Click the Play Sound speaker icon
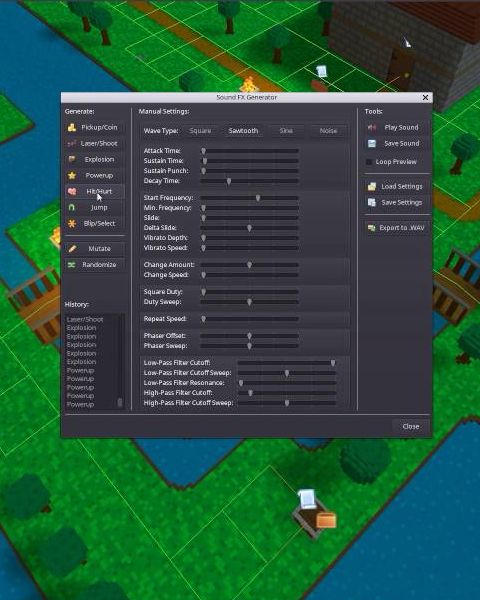 click(372, 127)
